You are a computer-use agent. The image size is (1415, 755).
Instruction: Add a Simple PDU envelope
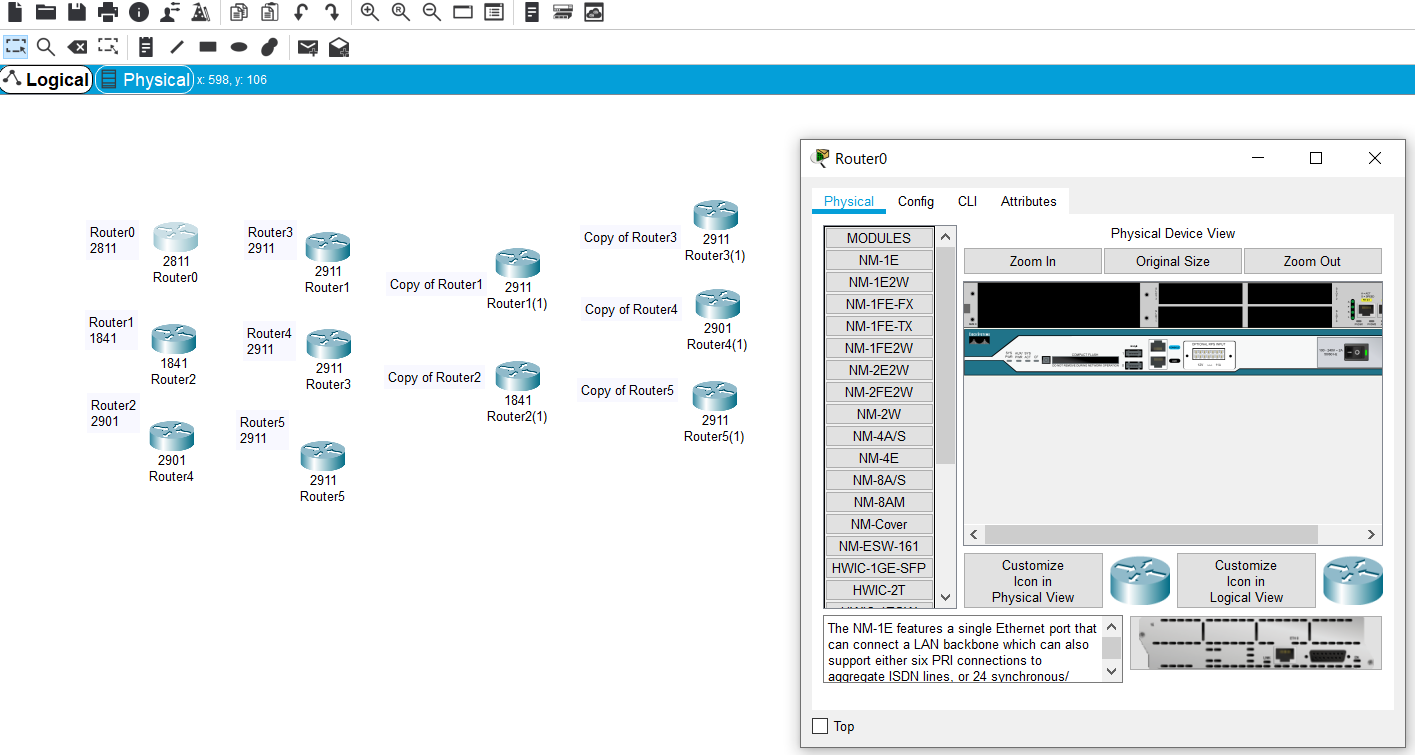coord(308,46)
